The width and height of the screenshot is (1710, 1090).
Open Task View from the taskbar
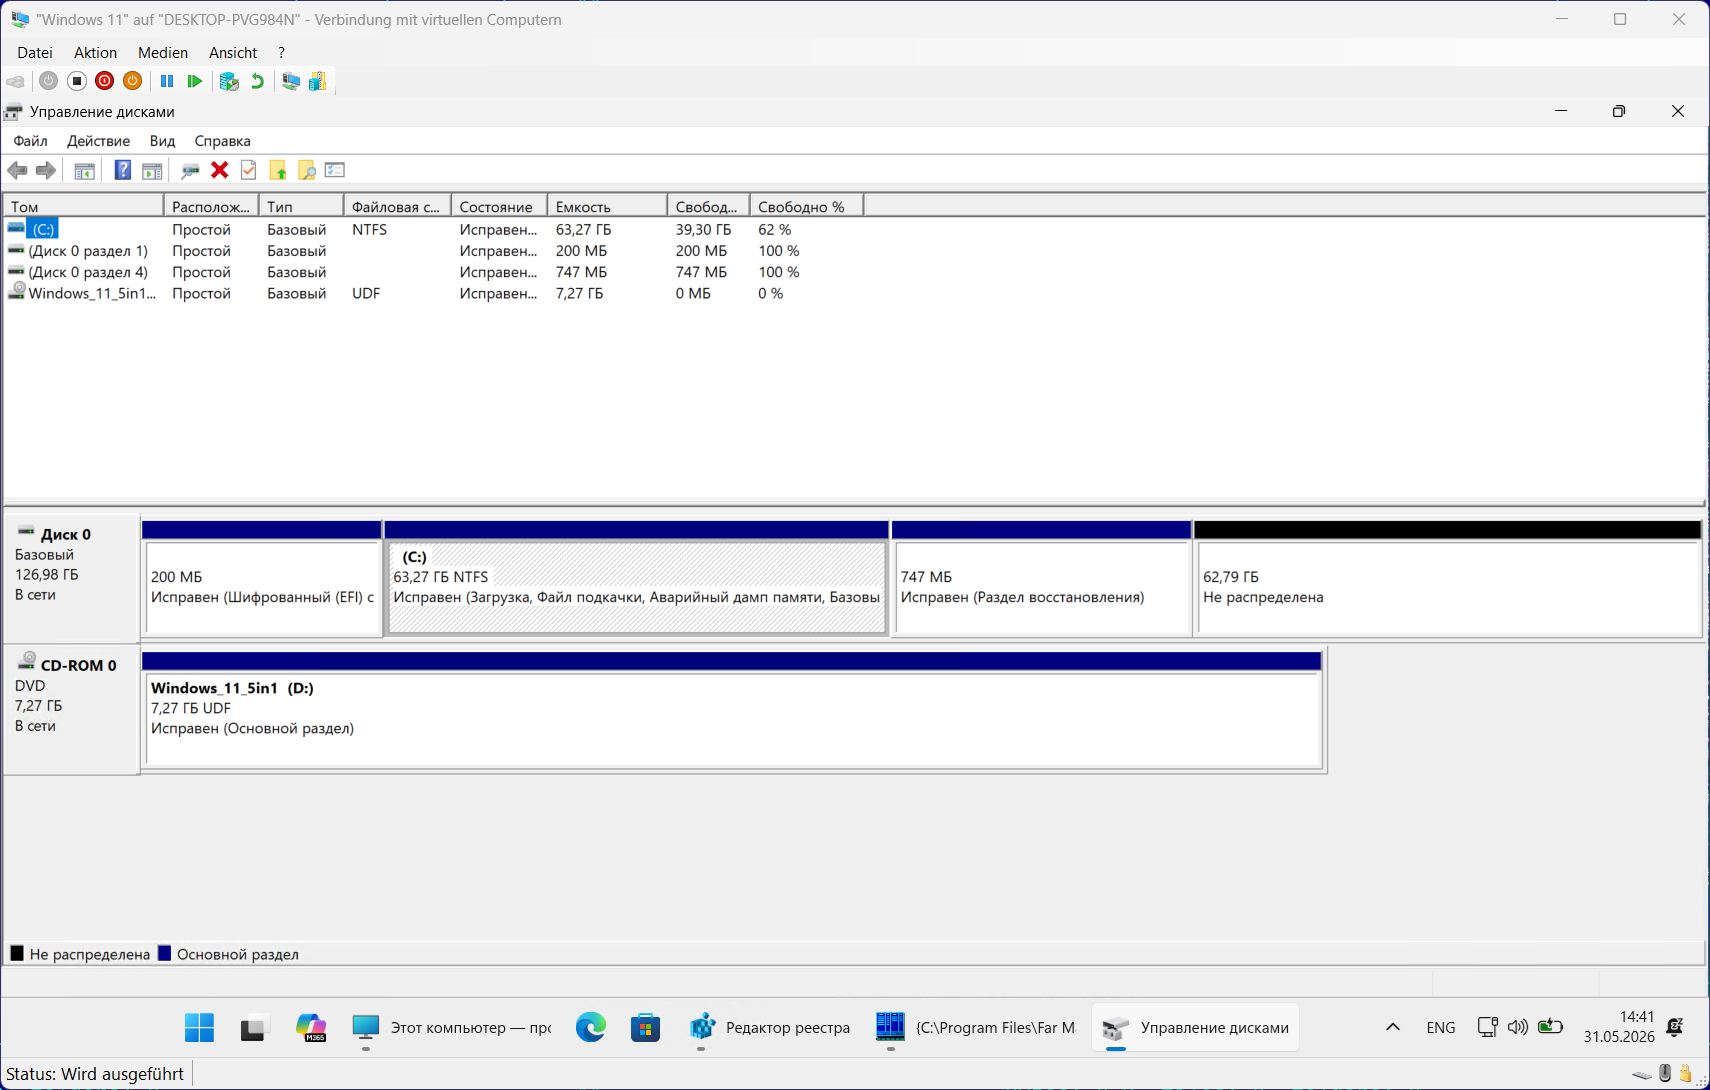(x=254, y=1027)
